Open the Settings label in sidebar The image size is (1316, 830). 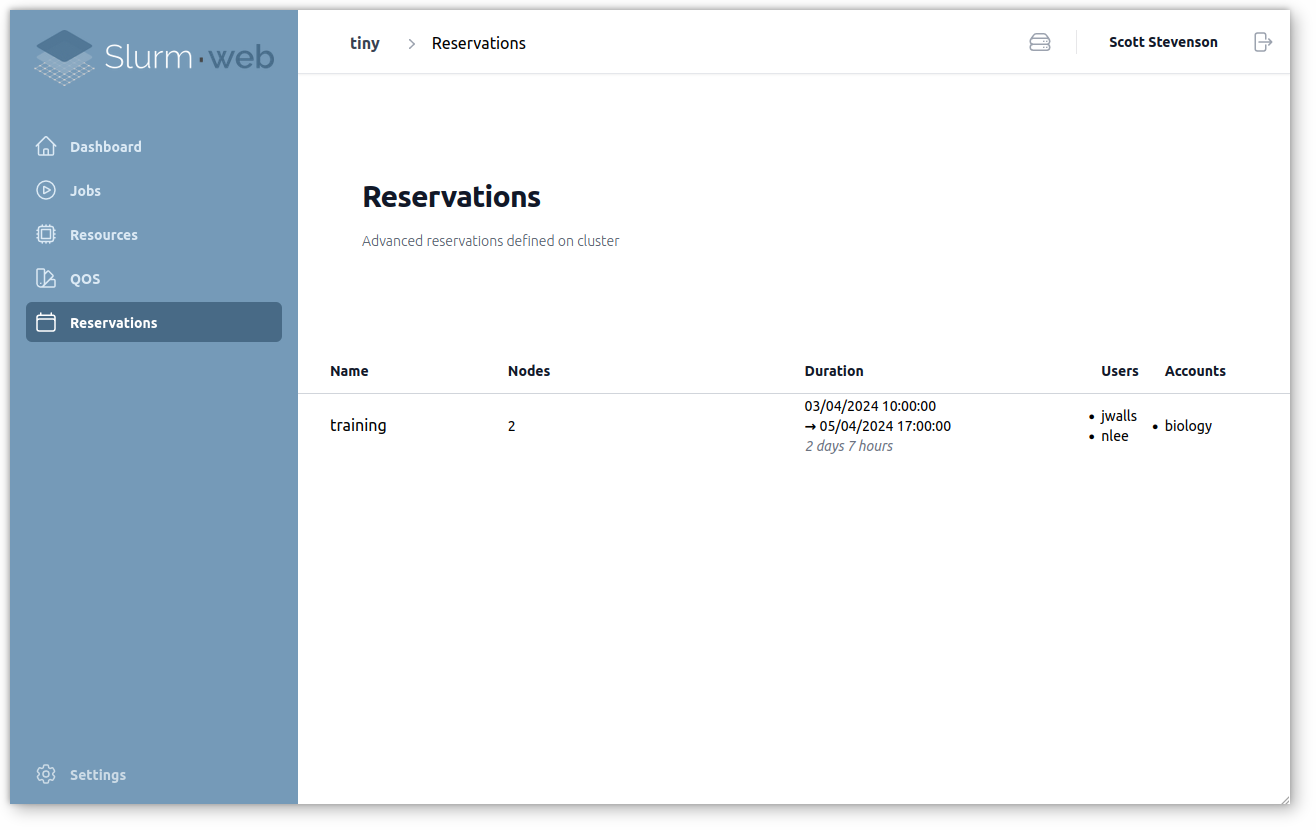[98, 775]
